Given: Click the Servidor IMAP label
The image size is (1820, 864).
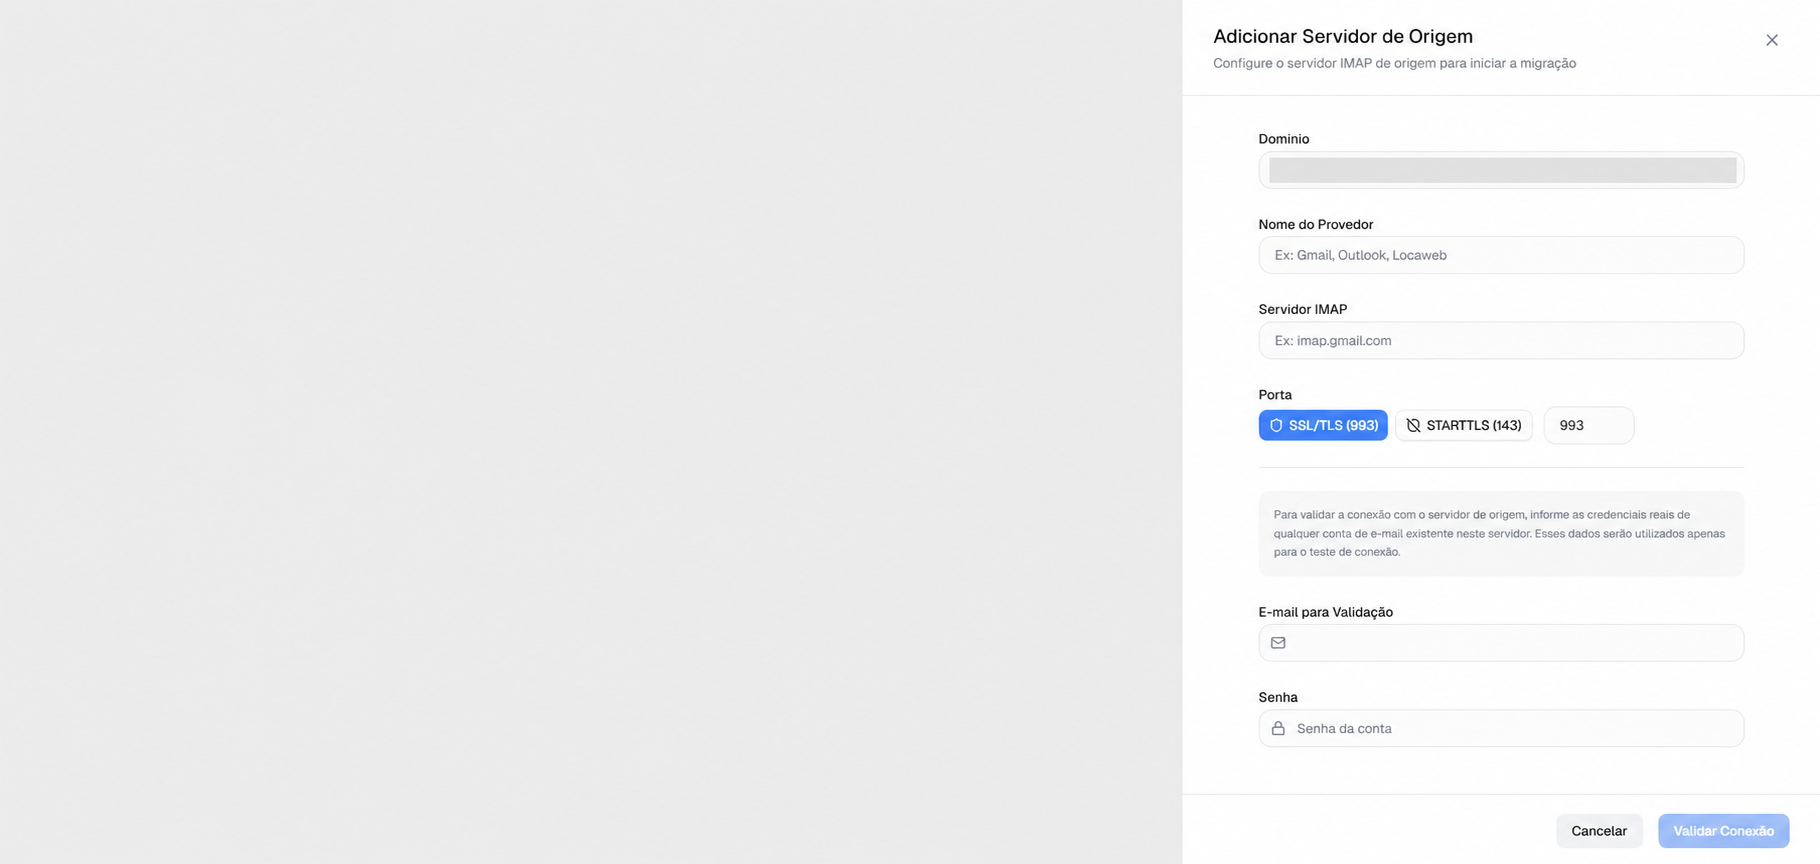Looking at the screenshot, I should click(1303, 309).
